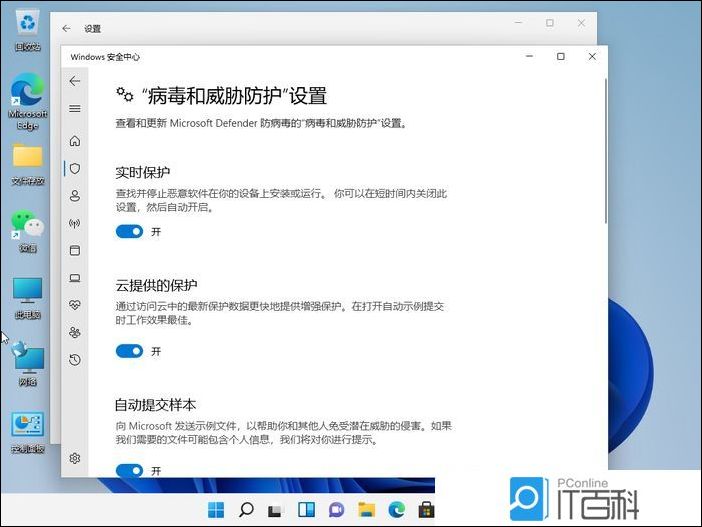Open account protection in the sidebar
This screenshot has height=527, width=702.
click(x=75, y=196)
